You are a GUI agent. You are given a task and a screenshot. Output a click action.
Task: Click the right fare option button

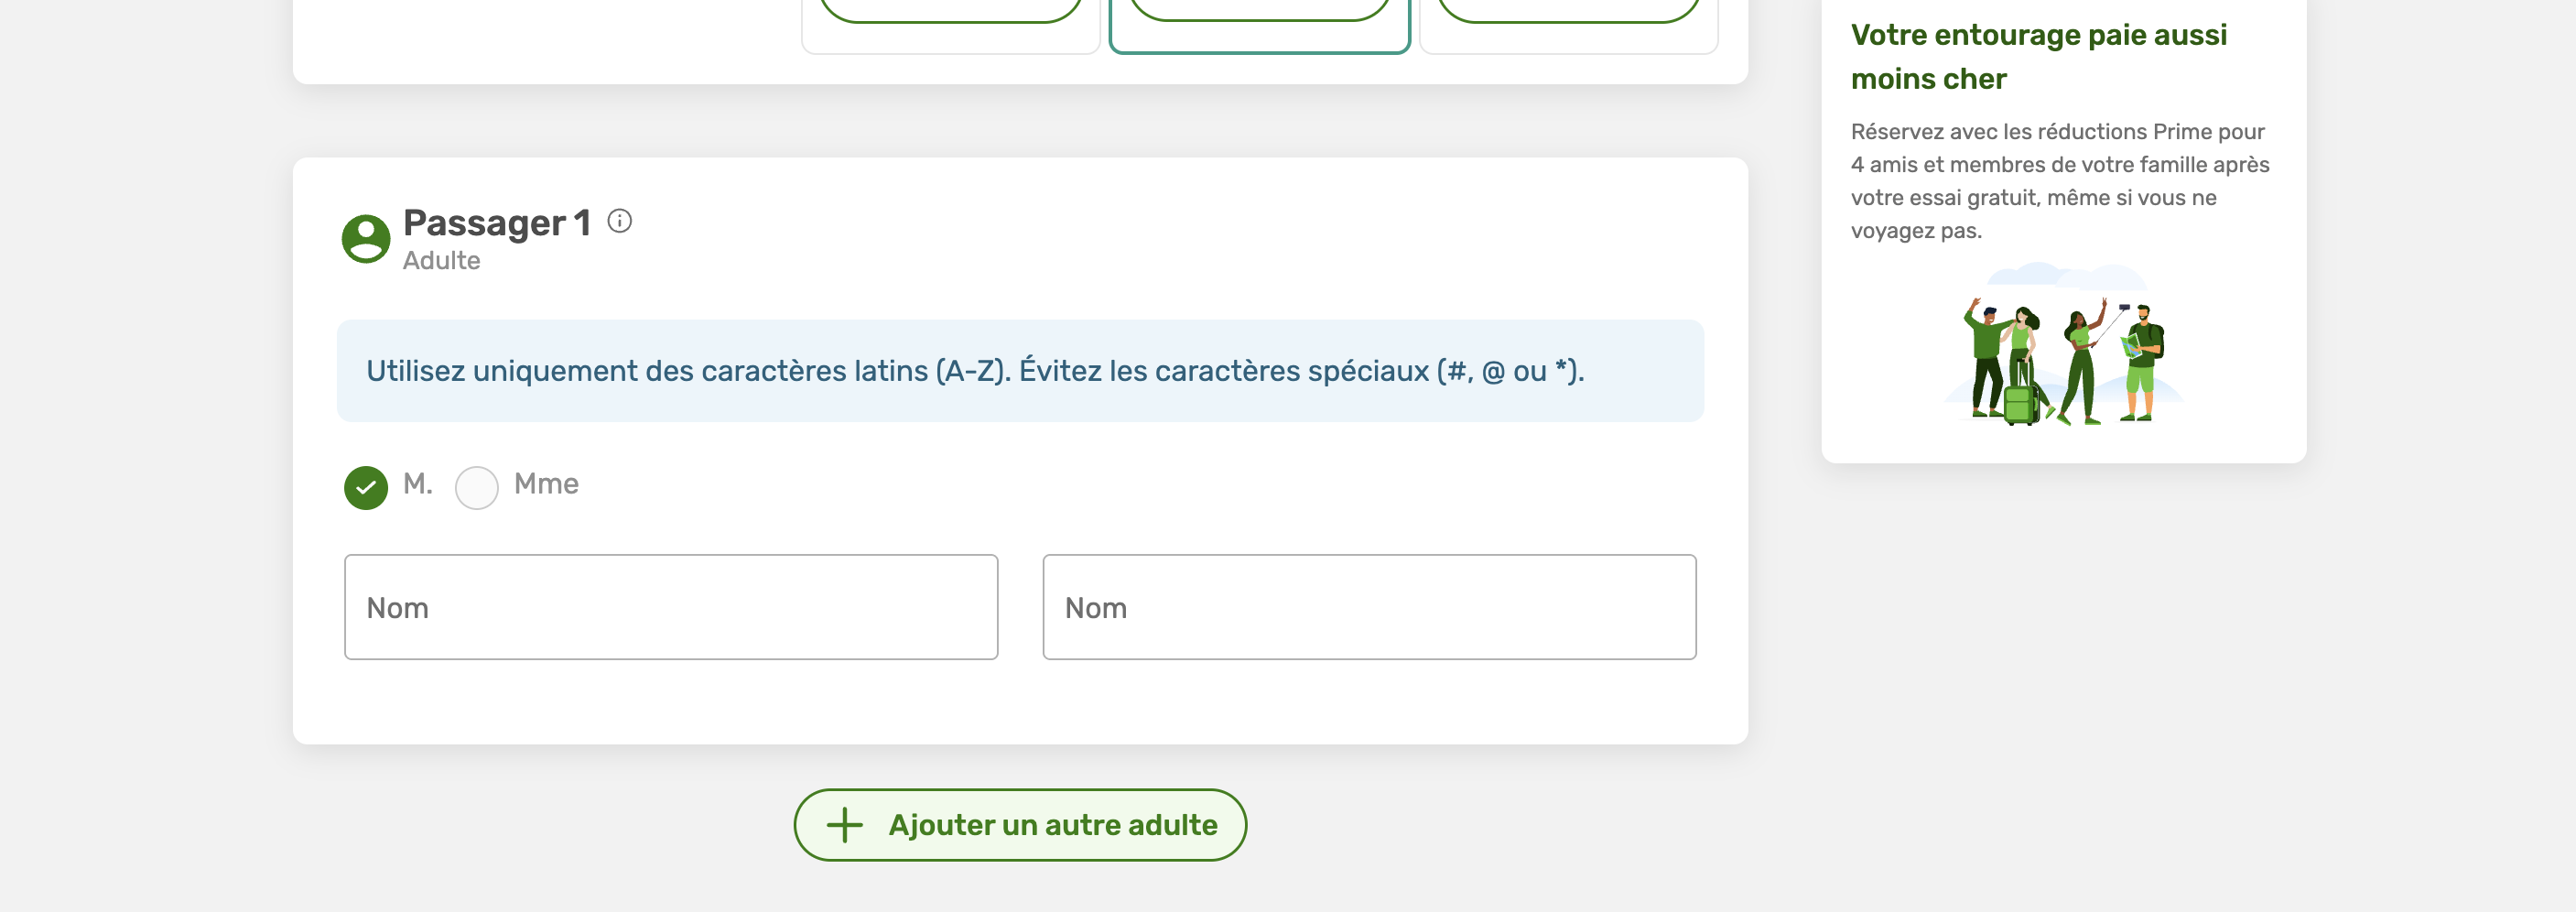tap(1569, 11)
